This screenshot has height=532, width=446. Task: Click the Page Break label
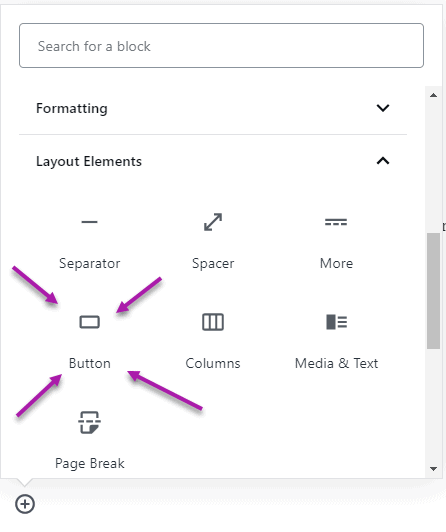(x=90, y=463)
